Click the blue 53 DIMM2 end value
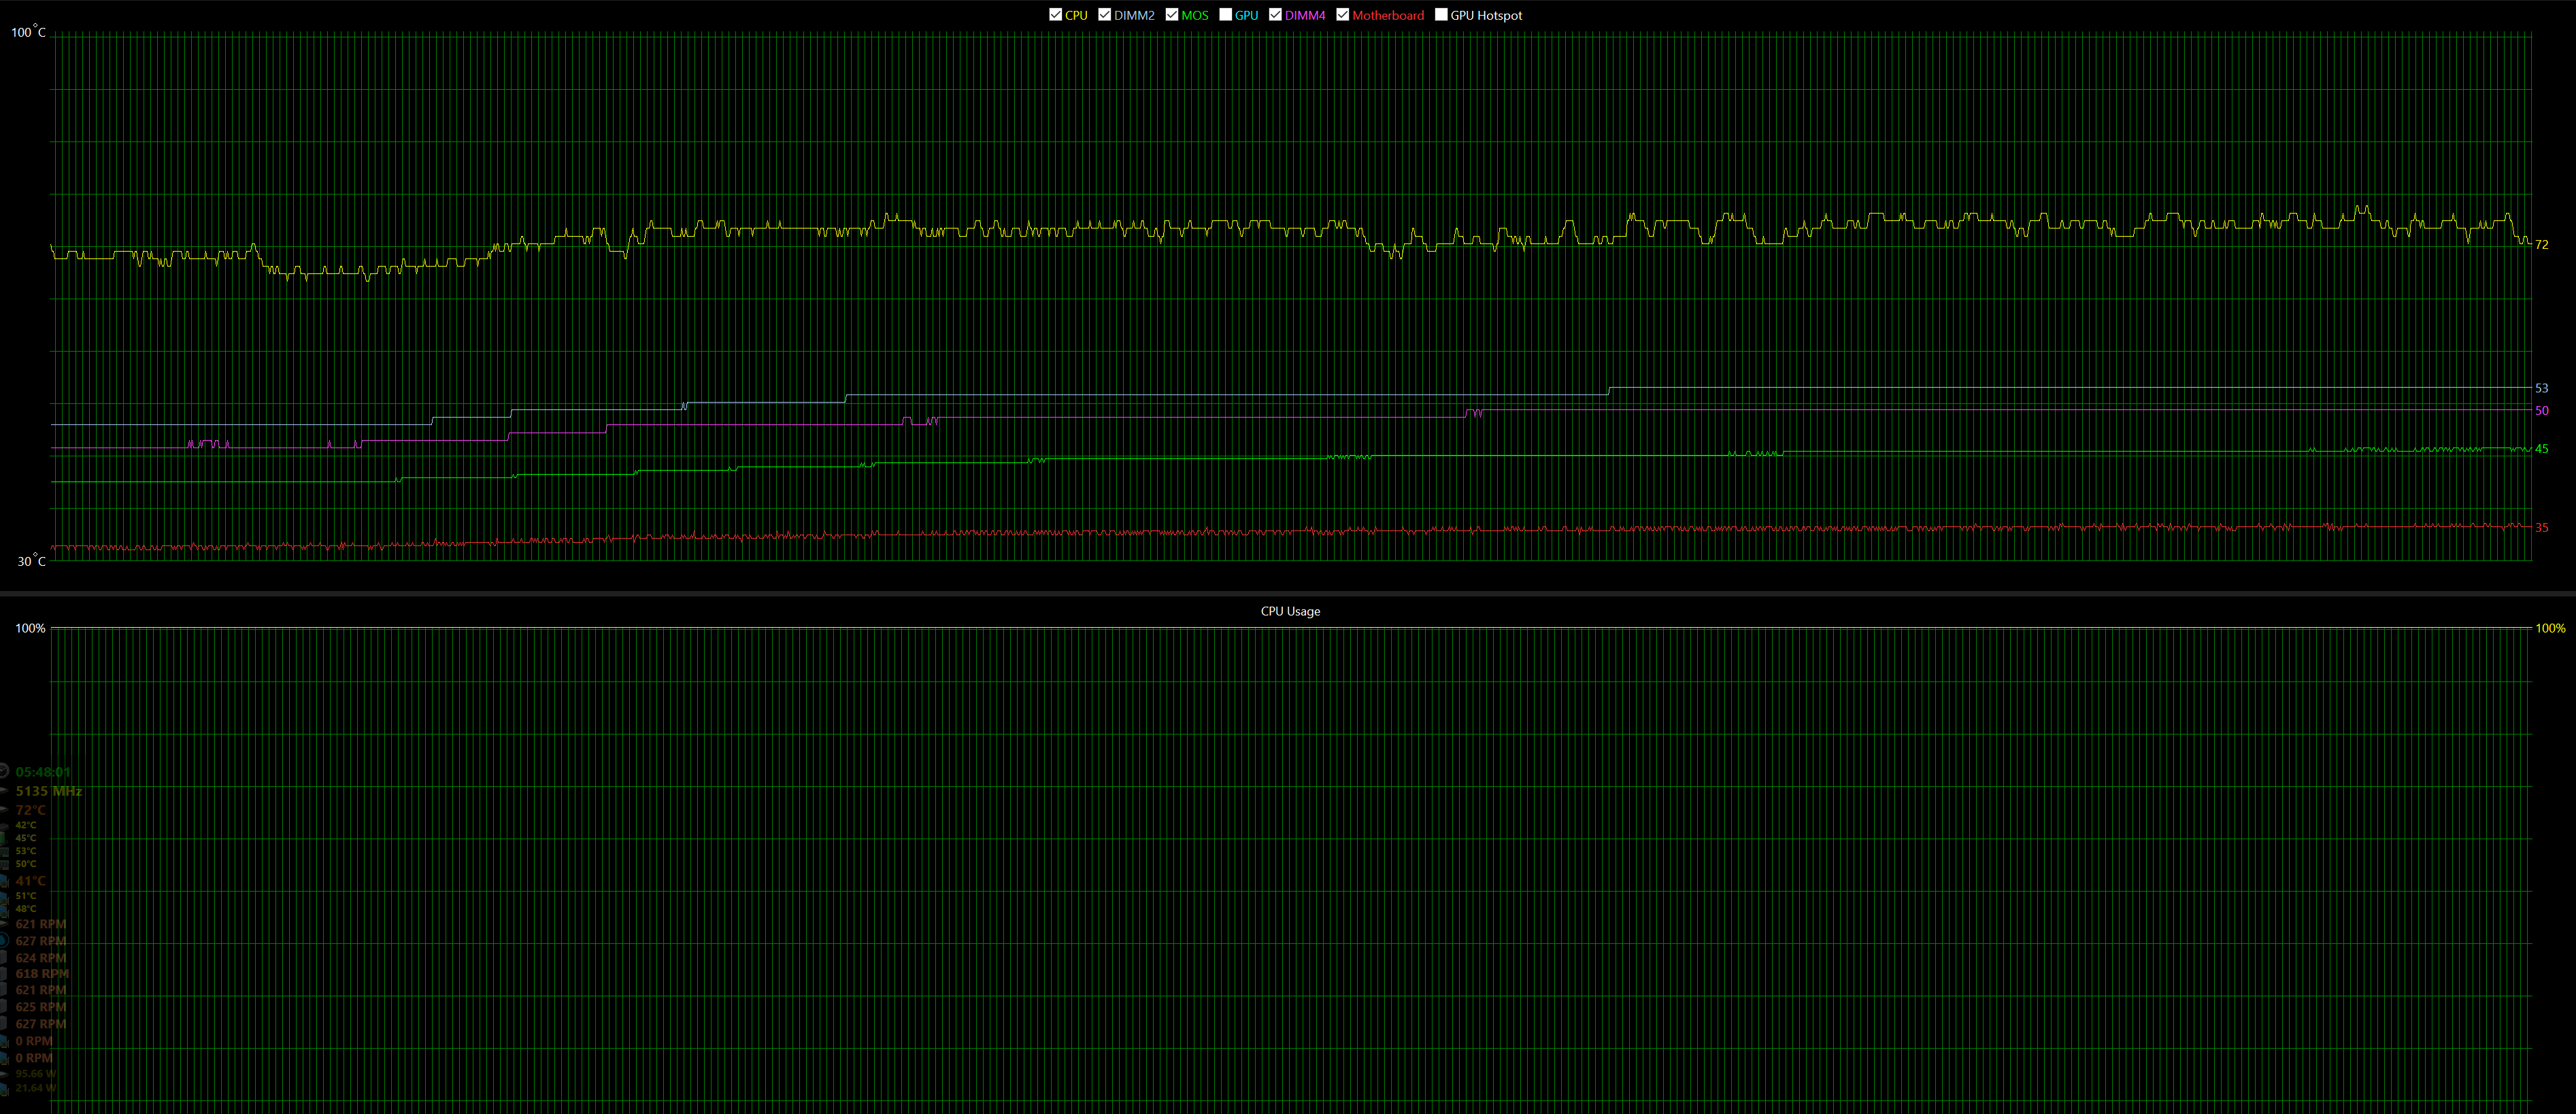The image size is (2576, 1114). pos(2541,388)
